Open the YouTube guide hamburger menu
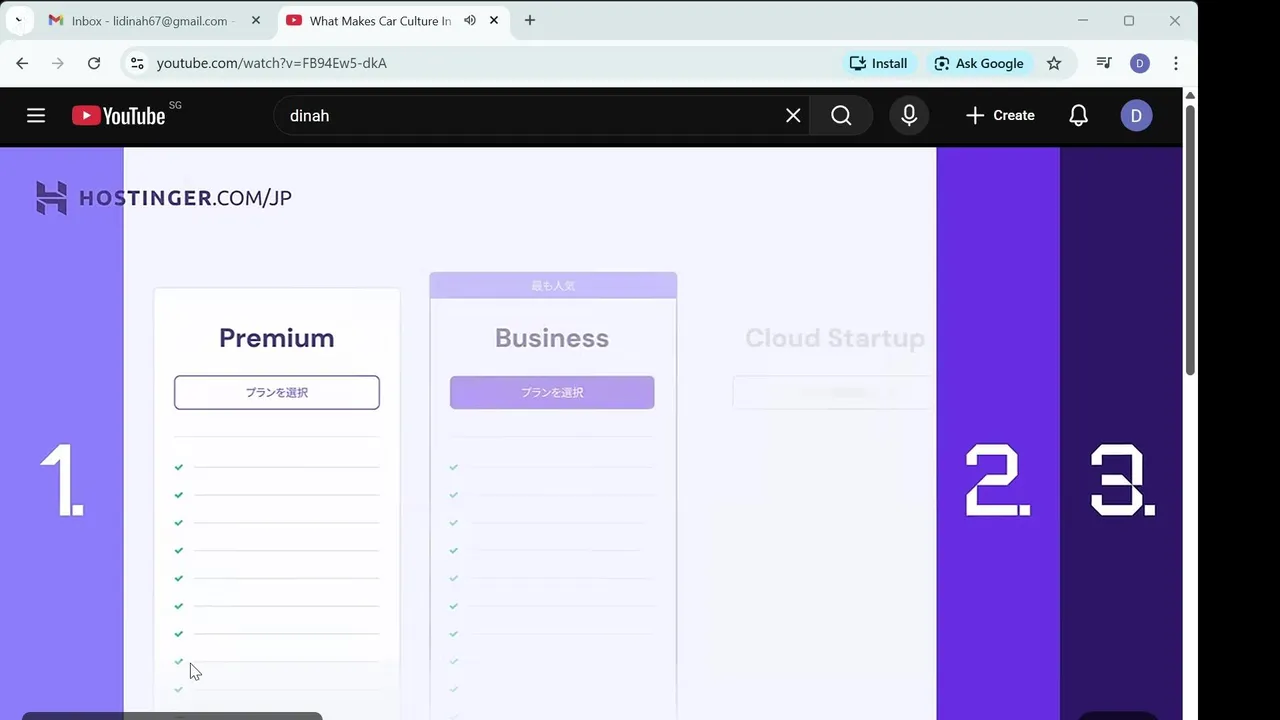Viewport: 1280px width, 720px height. [x=36, y=116]
